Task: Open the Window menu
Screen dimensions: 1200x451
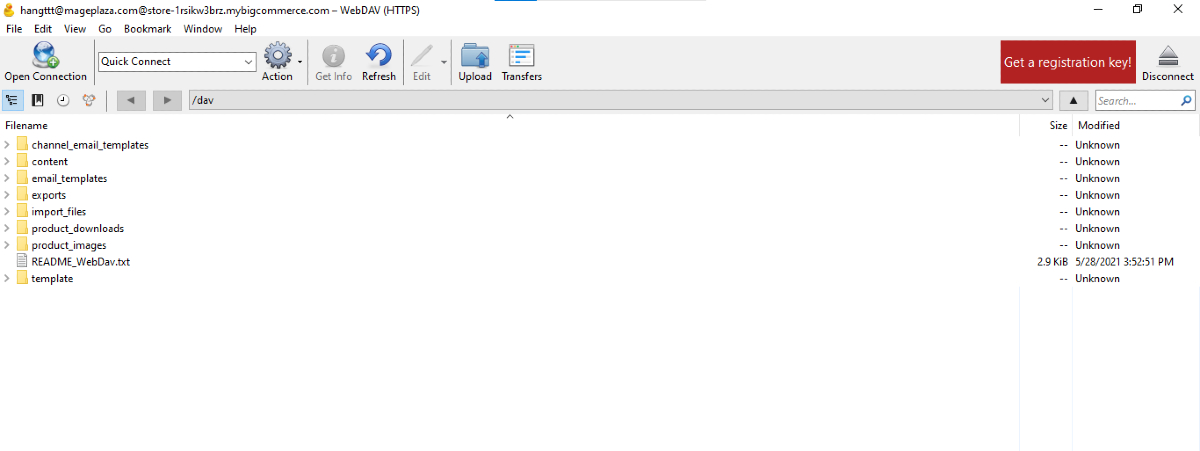Action: coord(202,29)
